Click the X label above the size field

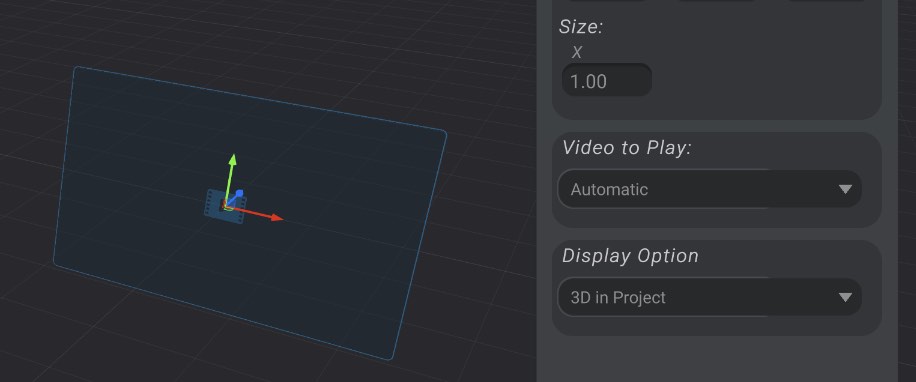point(577,53)
